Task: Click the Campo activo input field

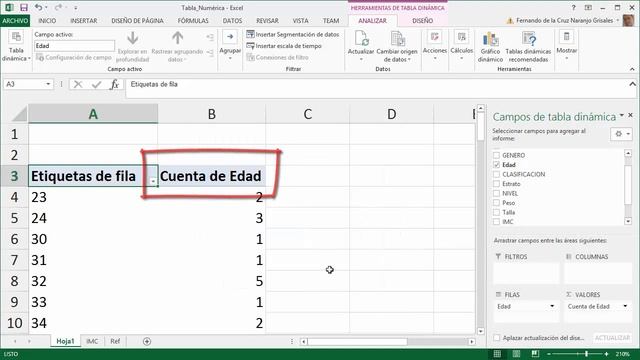Action: 74,46
